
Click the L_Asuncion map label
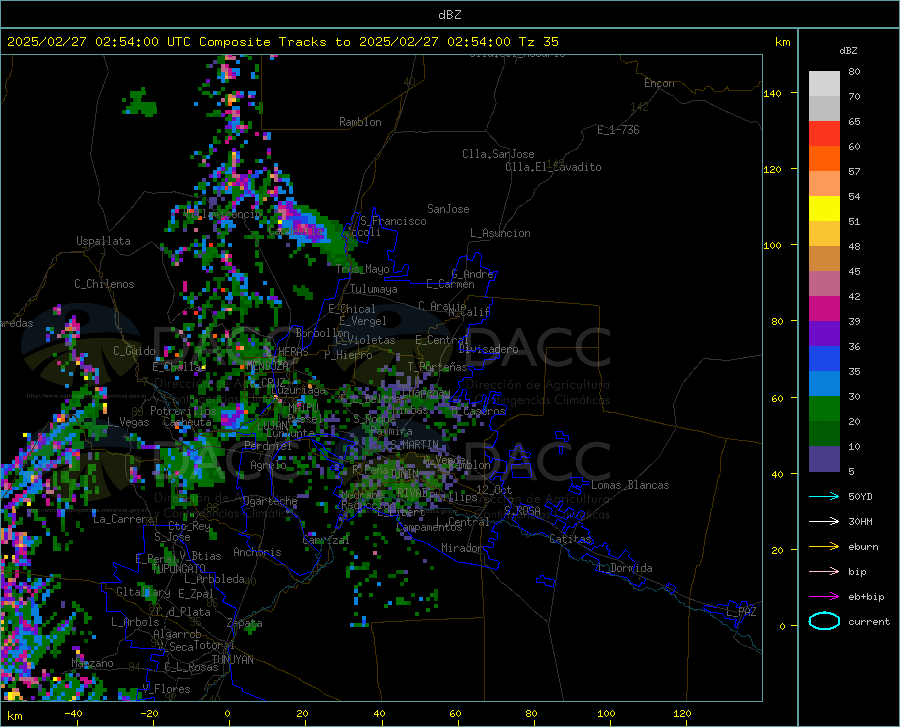pos(500,233)
